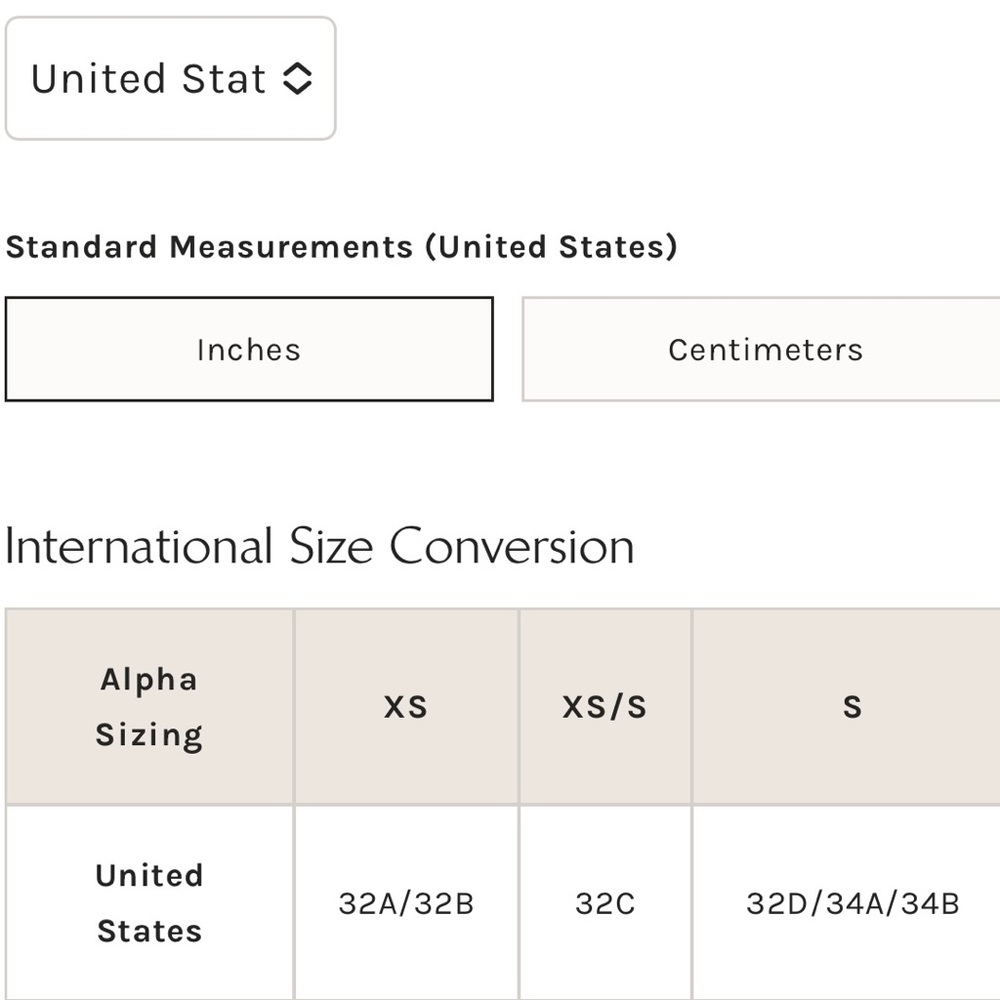Select the 32C size cell
The width and height of the screenshot is (1000, 1000).
(x=605, y=903)
